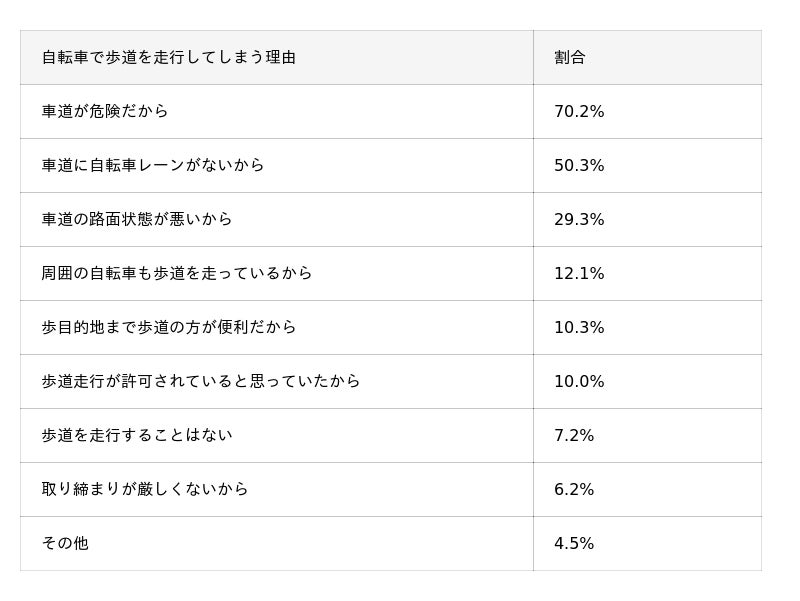The image size is (800, 601).
Task: Select the 70.2% value cell
Action: tap(647, 111)
